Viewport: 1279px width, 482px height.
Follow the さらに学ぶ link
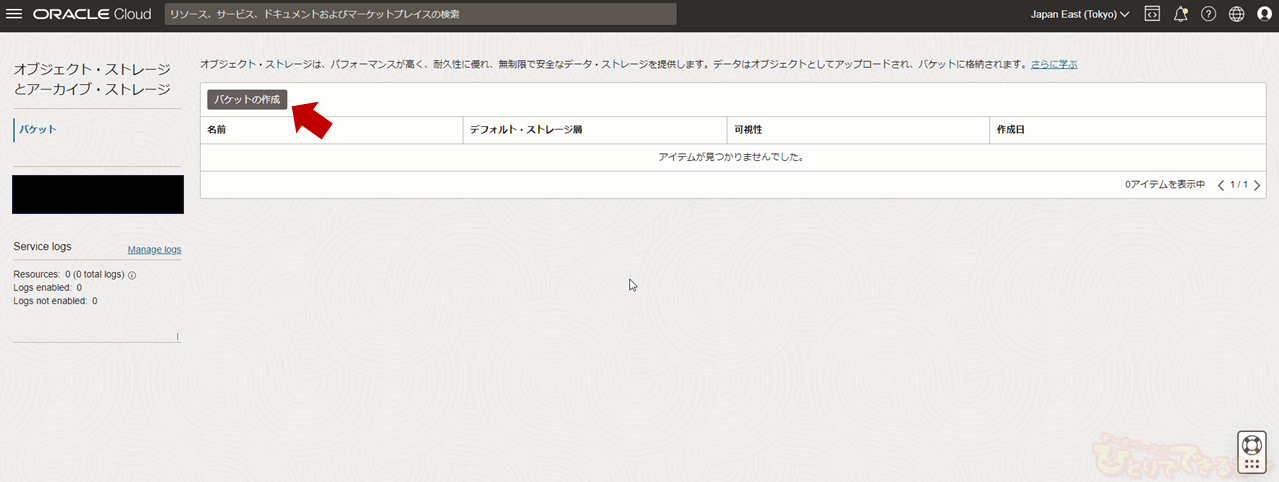pyautogui.click(x=1054, y=64)
